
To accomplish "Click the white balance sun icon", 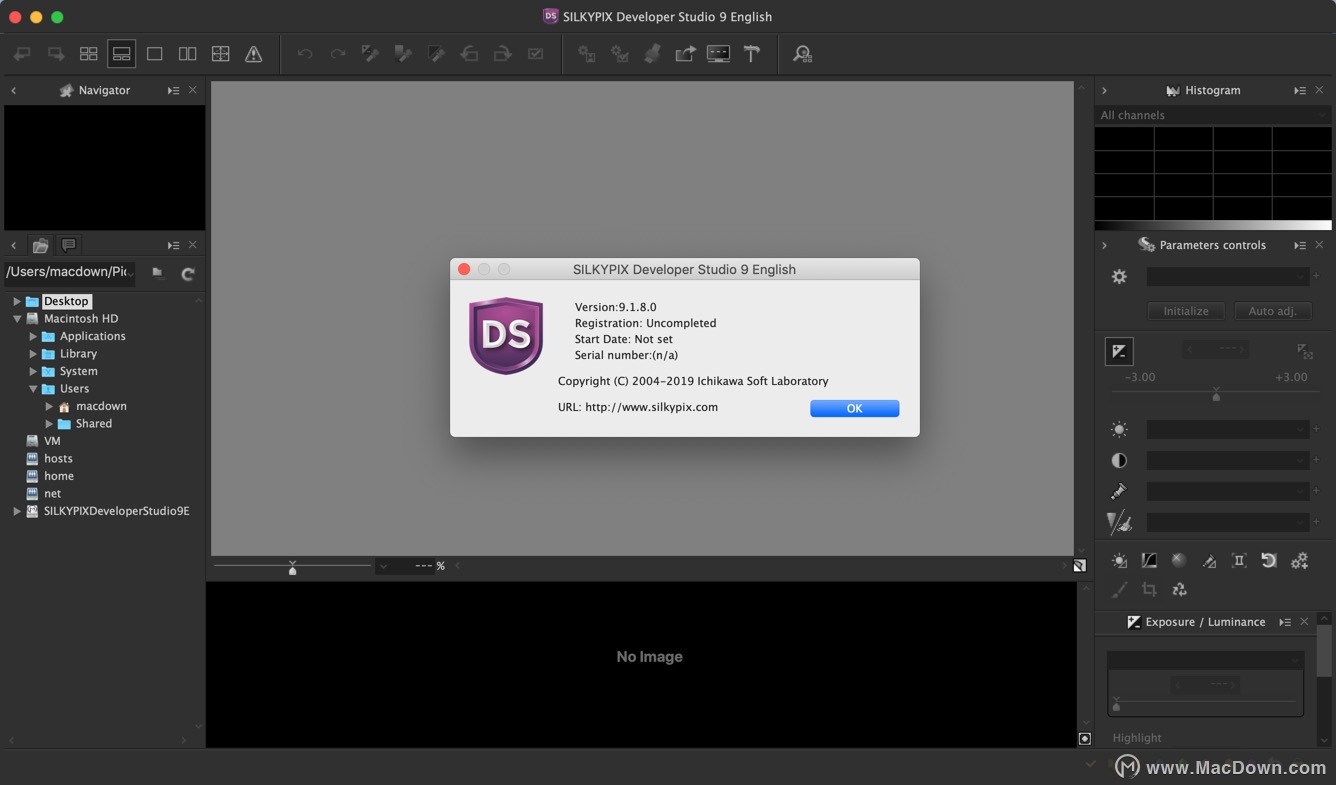I will click(x=1119, y=429).
